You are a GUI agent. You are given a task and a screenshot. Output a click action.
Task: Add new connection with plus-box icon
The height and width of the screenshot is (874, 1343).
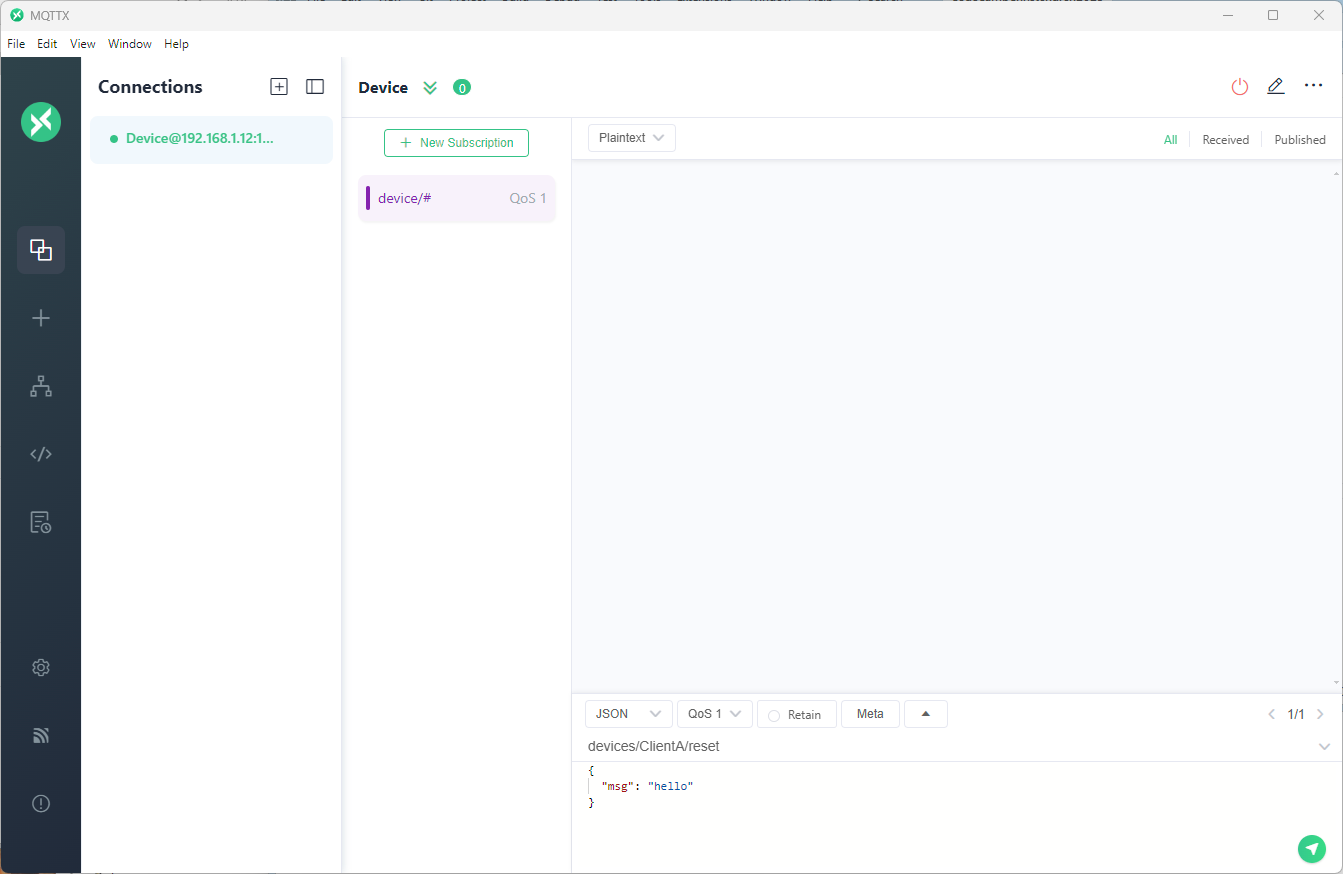[279, 87]
